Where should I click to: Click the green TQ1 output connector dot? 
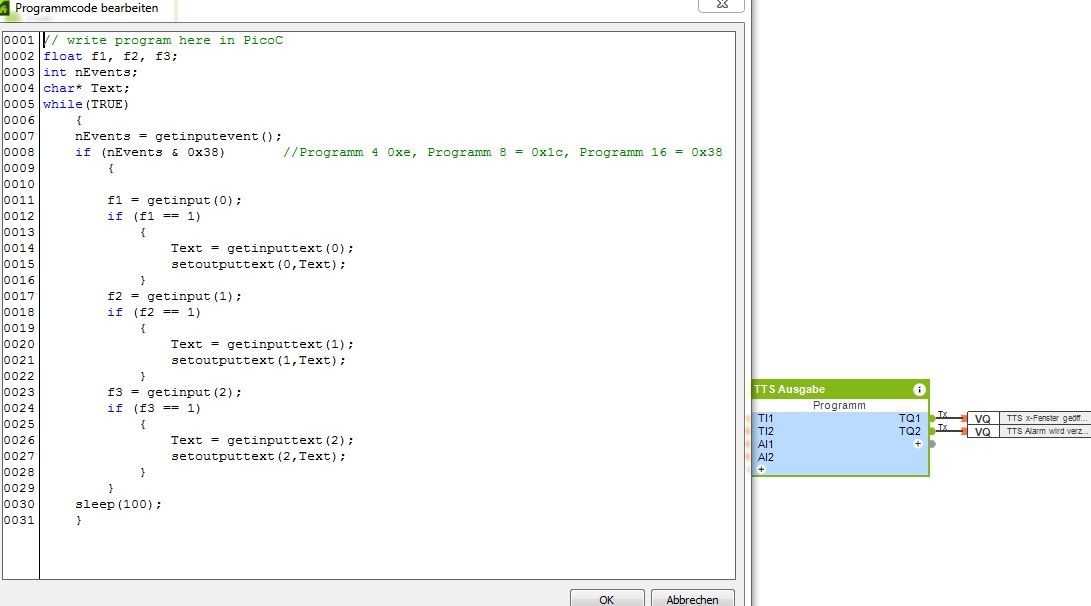(x=932, y=418)
